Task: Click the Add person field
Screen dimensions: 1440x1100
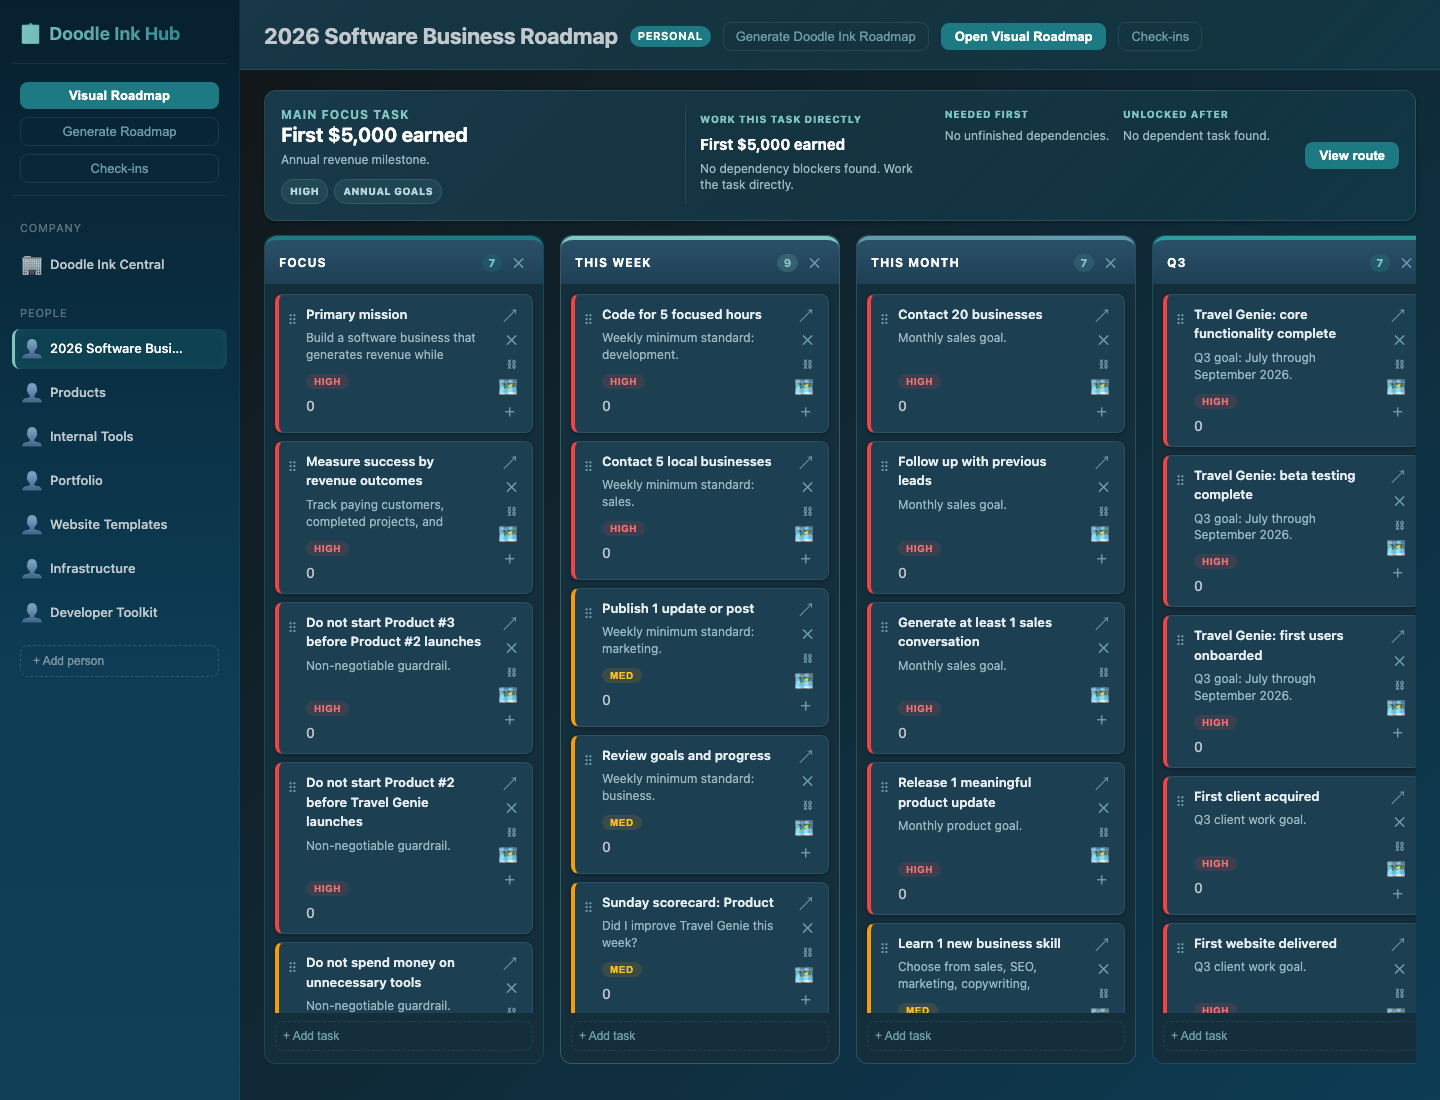Action: (119, 661)
